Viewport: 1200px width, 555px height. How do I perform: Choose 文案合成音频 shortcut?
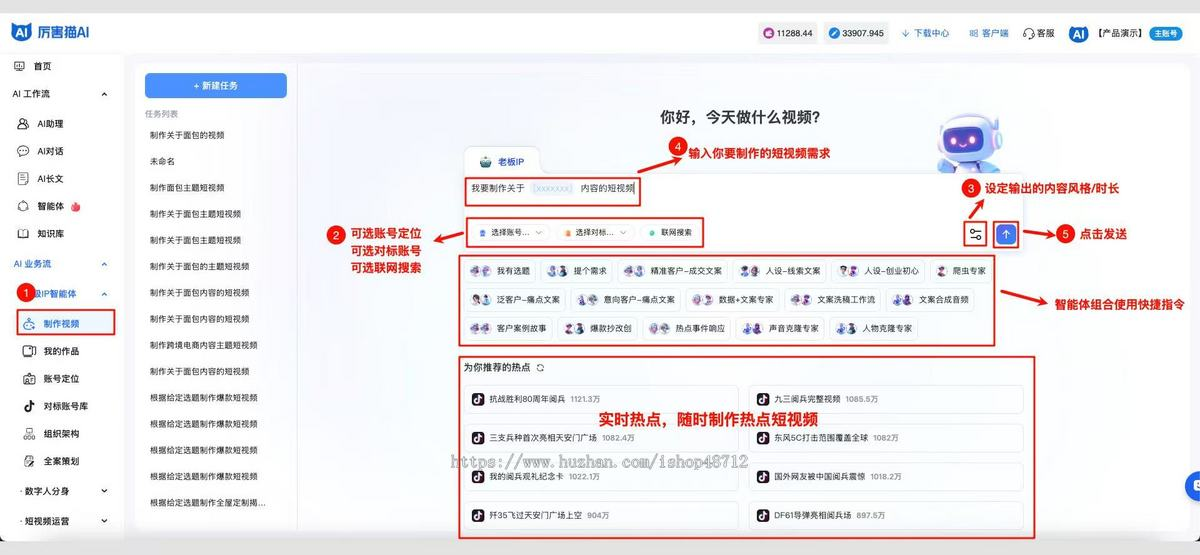pyautogui.click(x=929, y=299)
